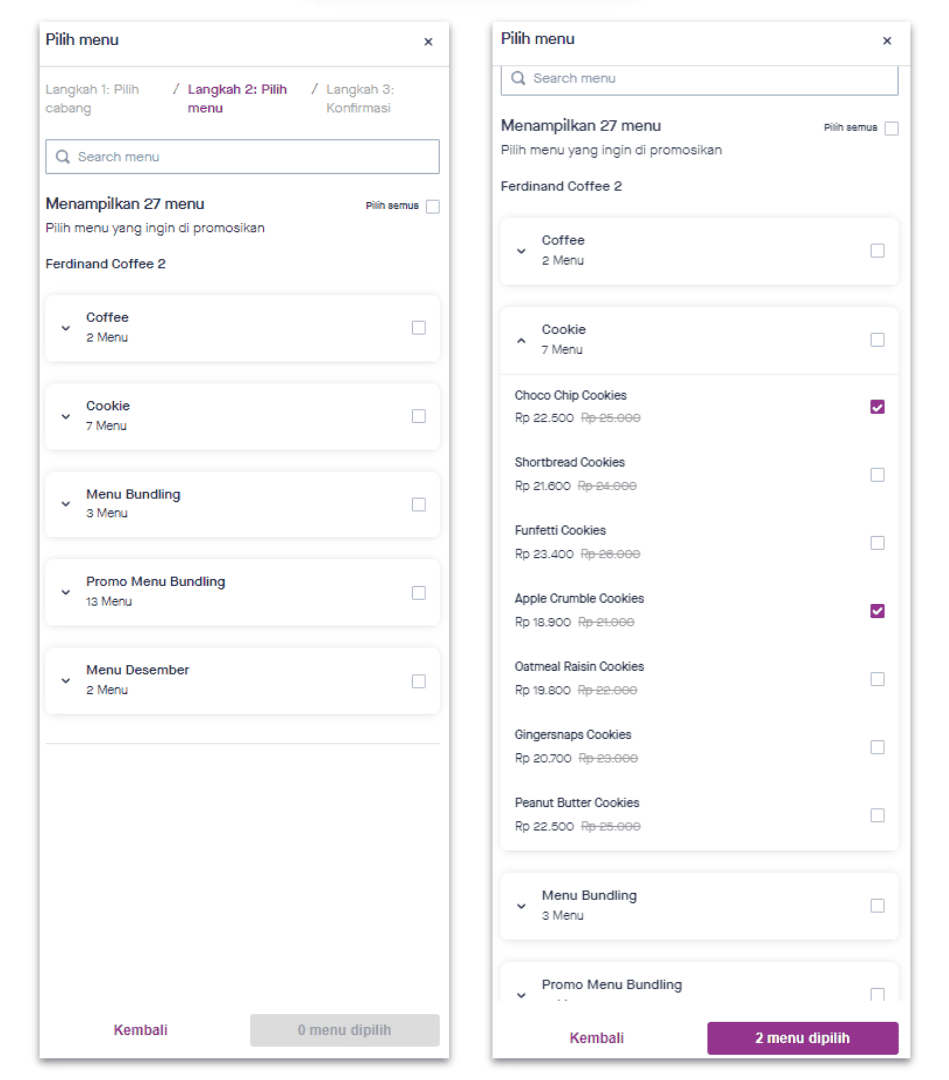Click Search menu field in left panel
The width and height of the screenshot is (949, 1080).
(242, 156)
